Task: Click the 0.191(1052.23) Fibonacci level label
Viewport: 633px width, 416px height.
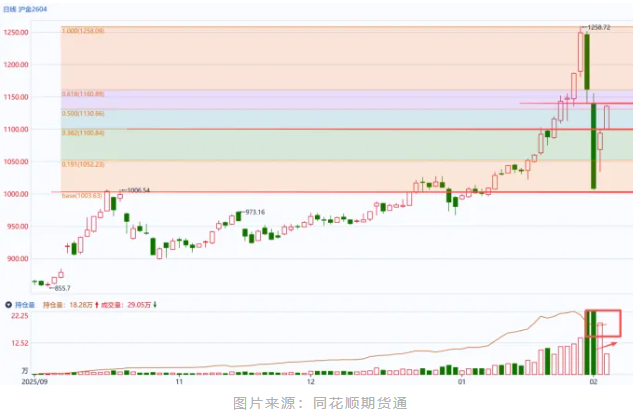Action: click(x=83, y=165)
